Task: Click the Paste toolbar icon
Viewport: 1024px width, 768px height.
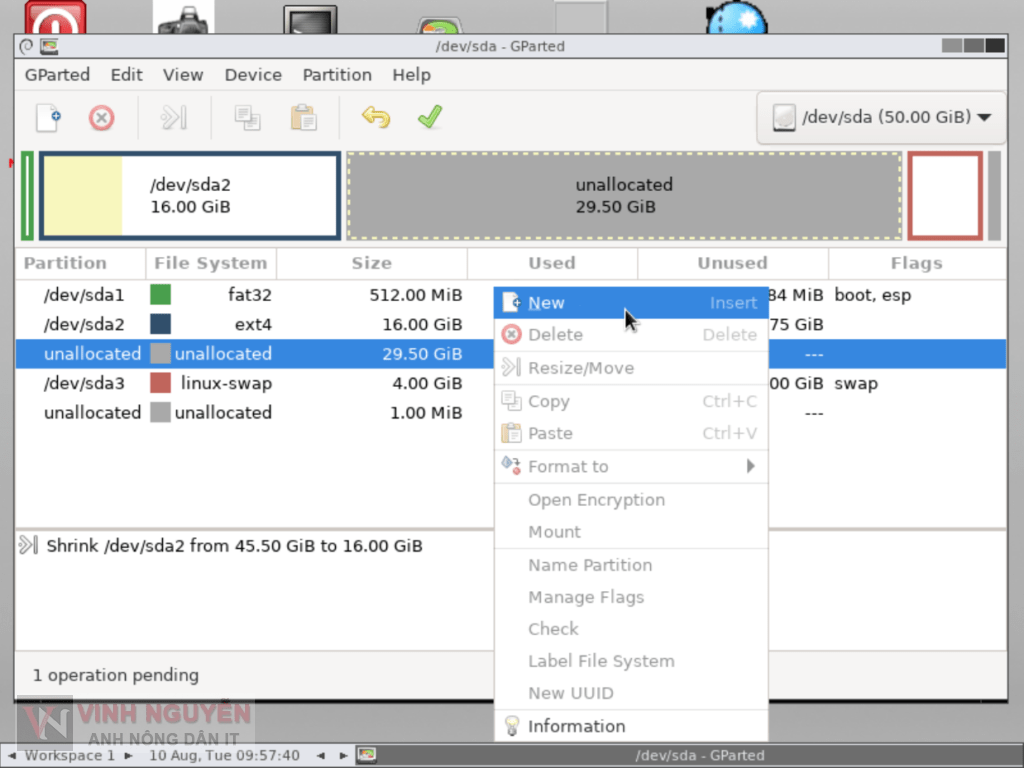Action: [x=303, y=117]
